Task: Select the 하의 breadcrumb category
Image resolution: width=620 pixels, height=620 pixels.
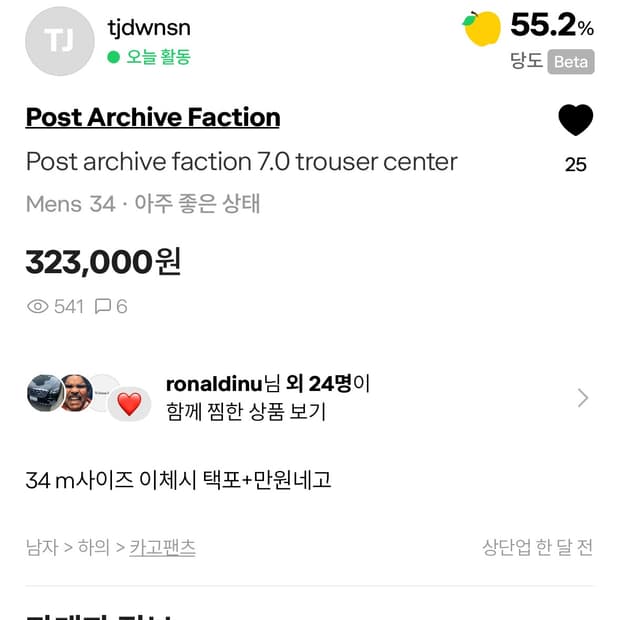Action: 93,547
